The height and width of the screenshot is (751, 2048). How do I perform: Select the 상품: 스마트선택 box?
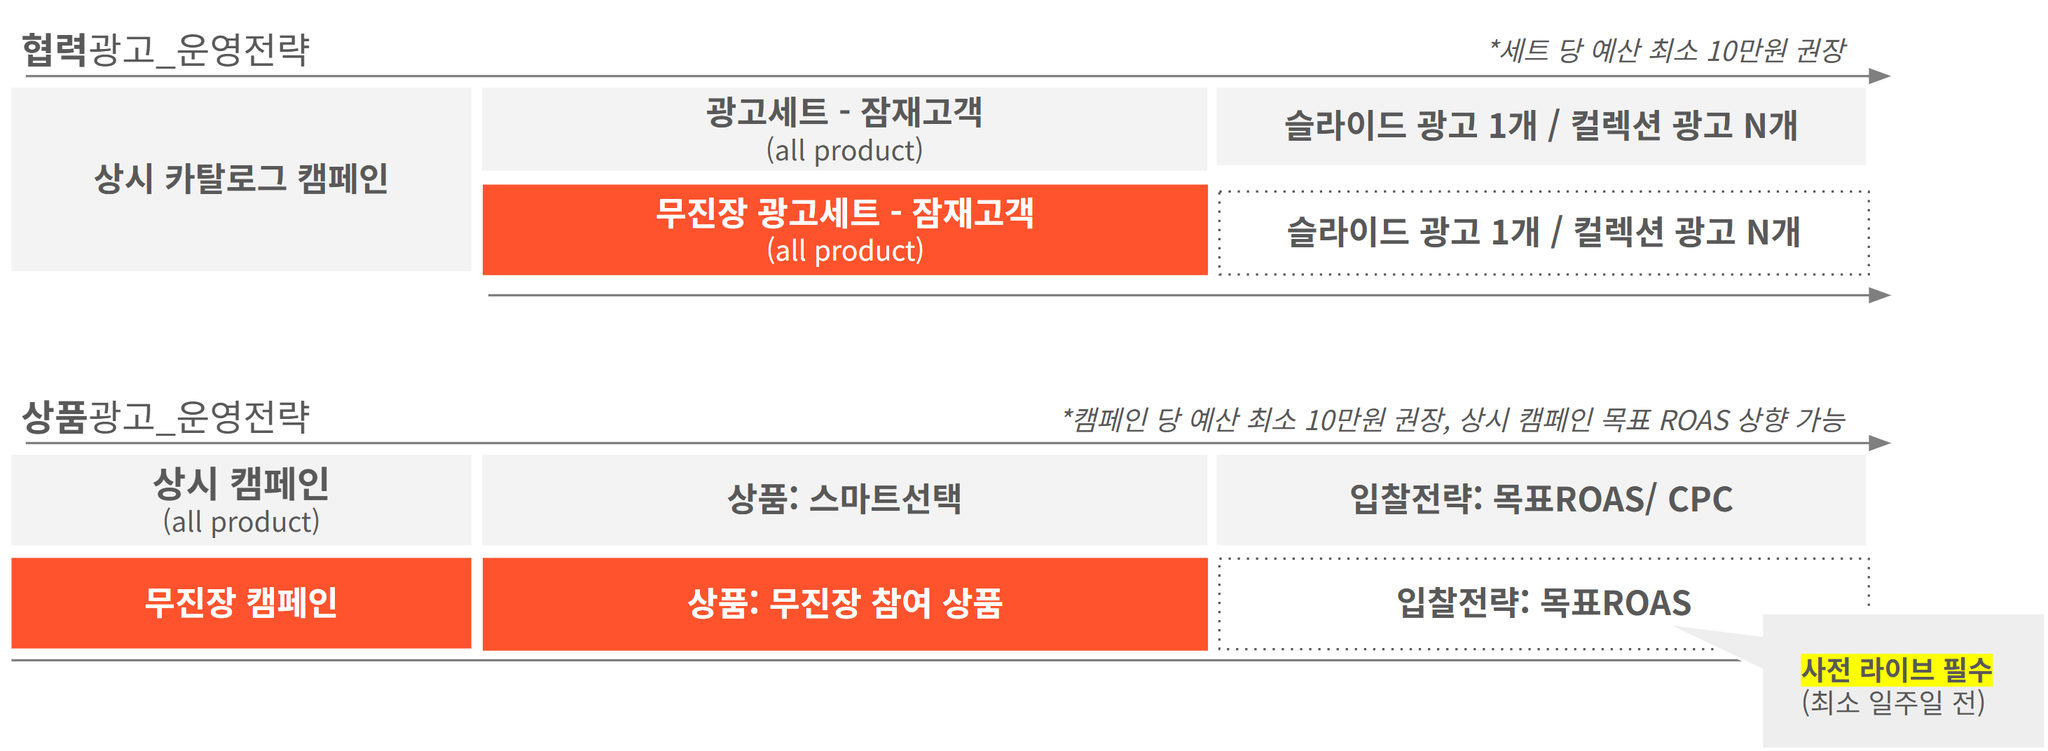pos(844,500)
